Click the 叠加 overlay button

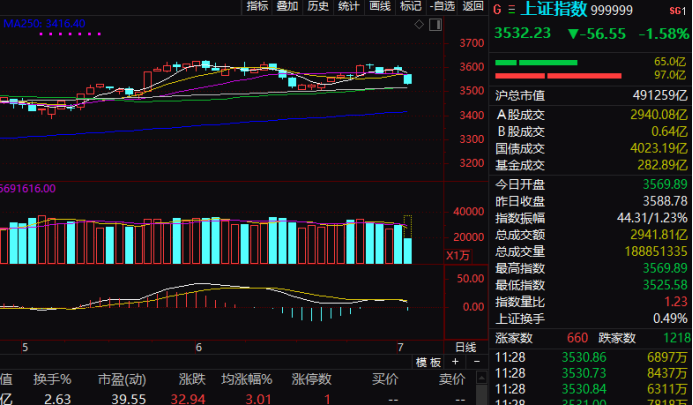287,6
